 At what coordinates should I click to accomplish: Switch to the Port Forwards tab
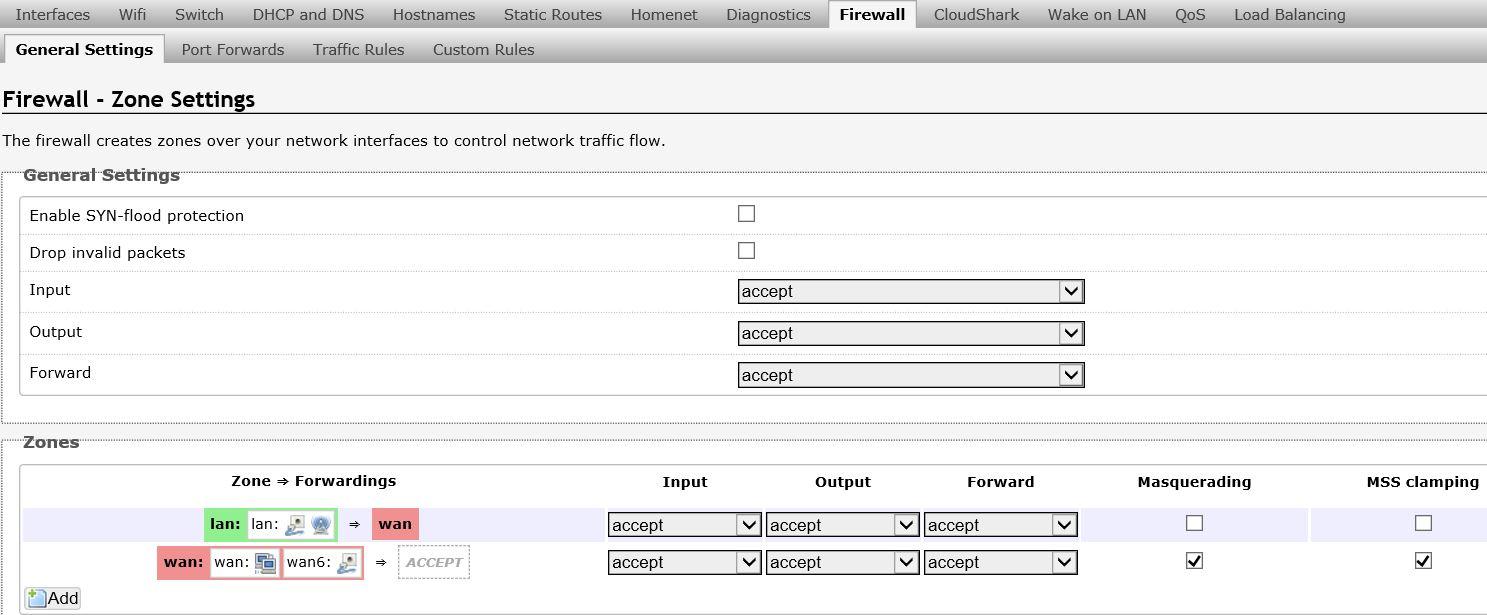232,49
